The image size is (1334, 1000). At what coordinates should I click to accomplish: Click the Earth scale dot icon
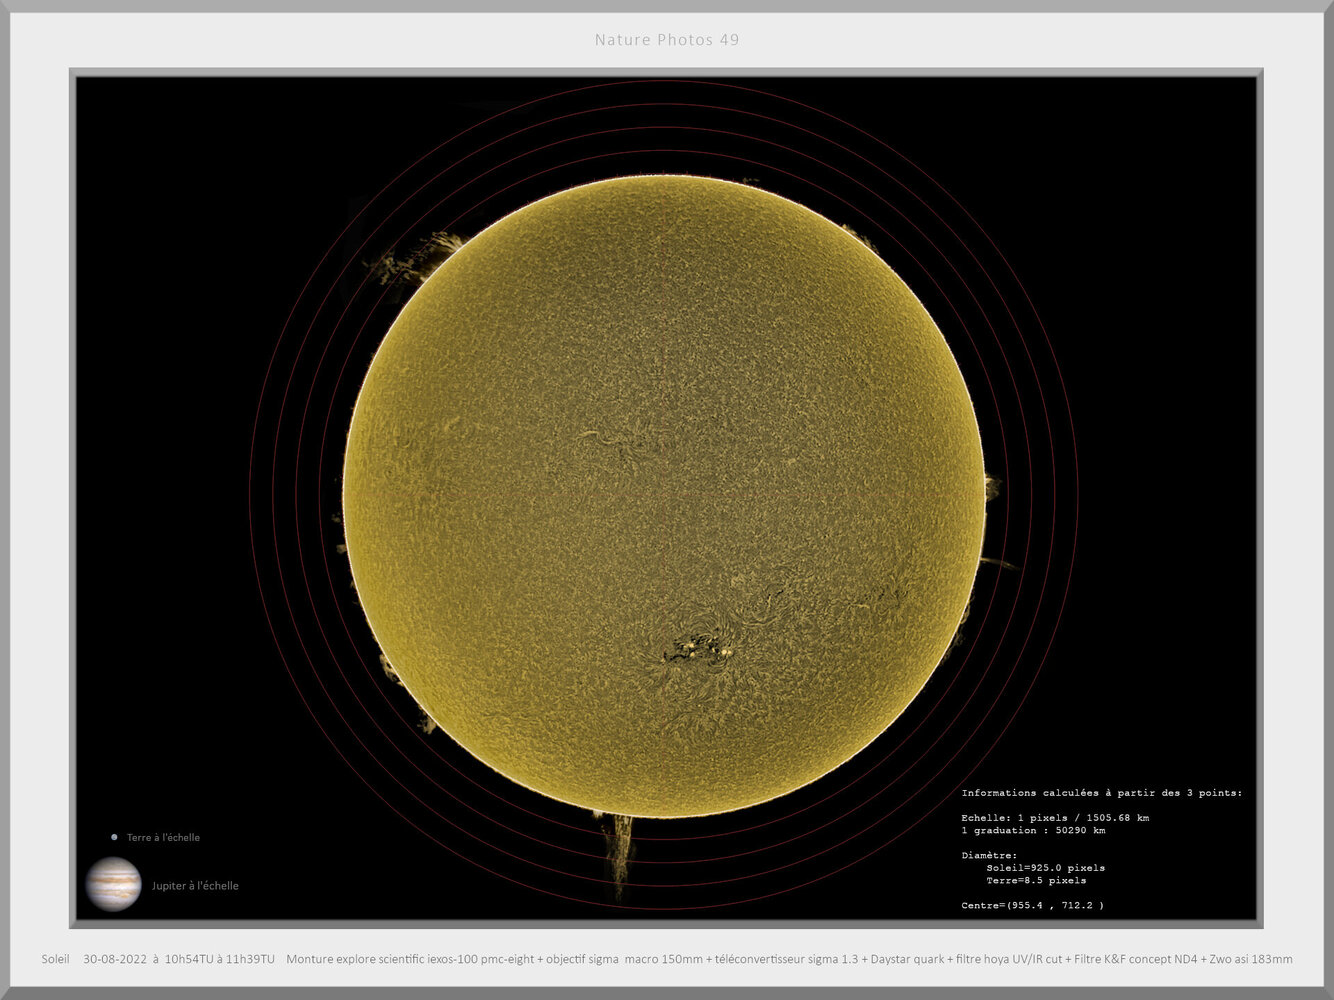click(x=113, y=837)
